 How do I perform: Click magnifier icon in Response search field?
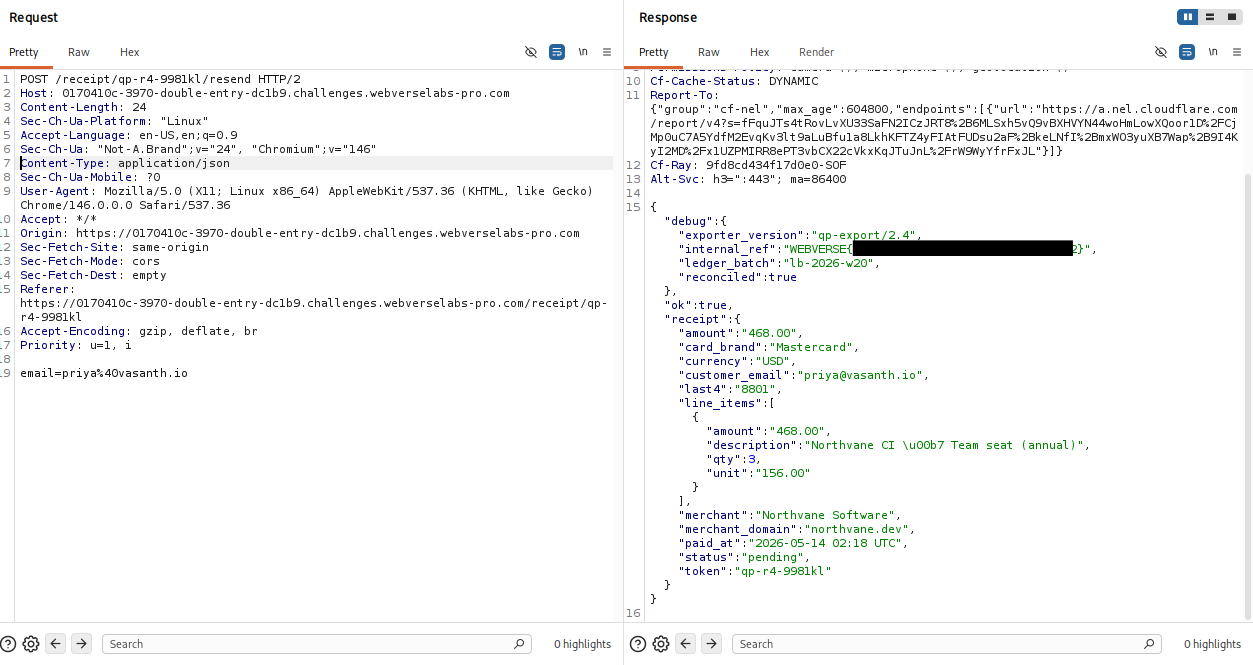pos(1149,644)
